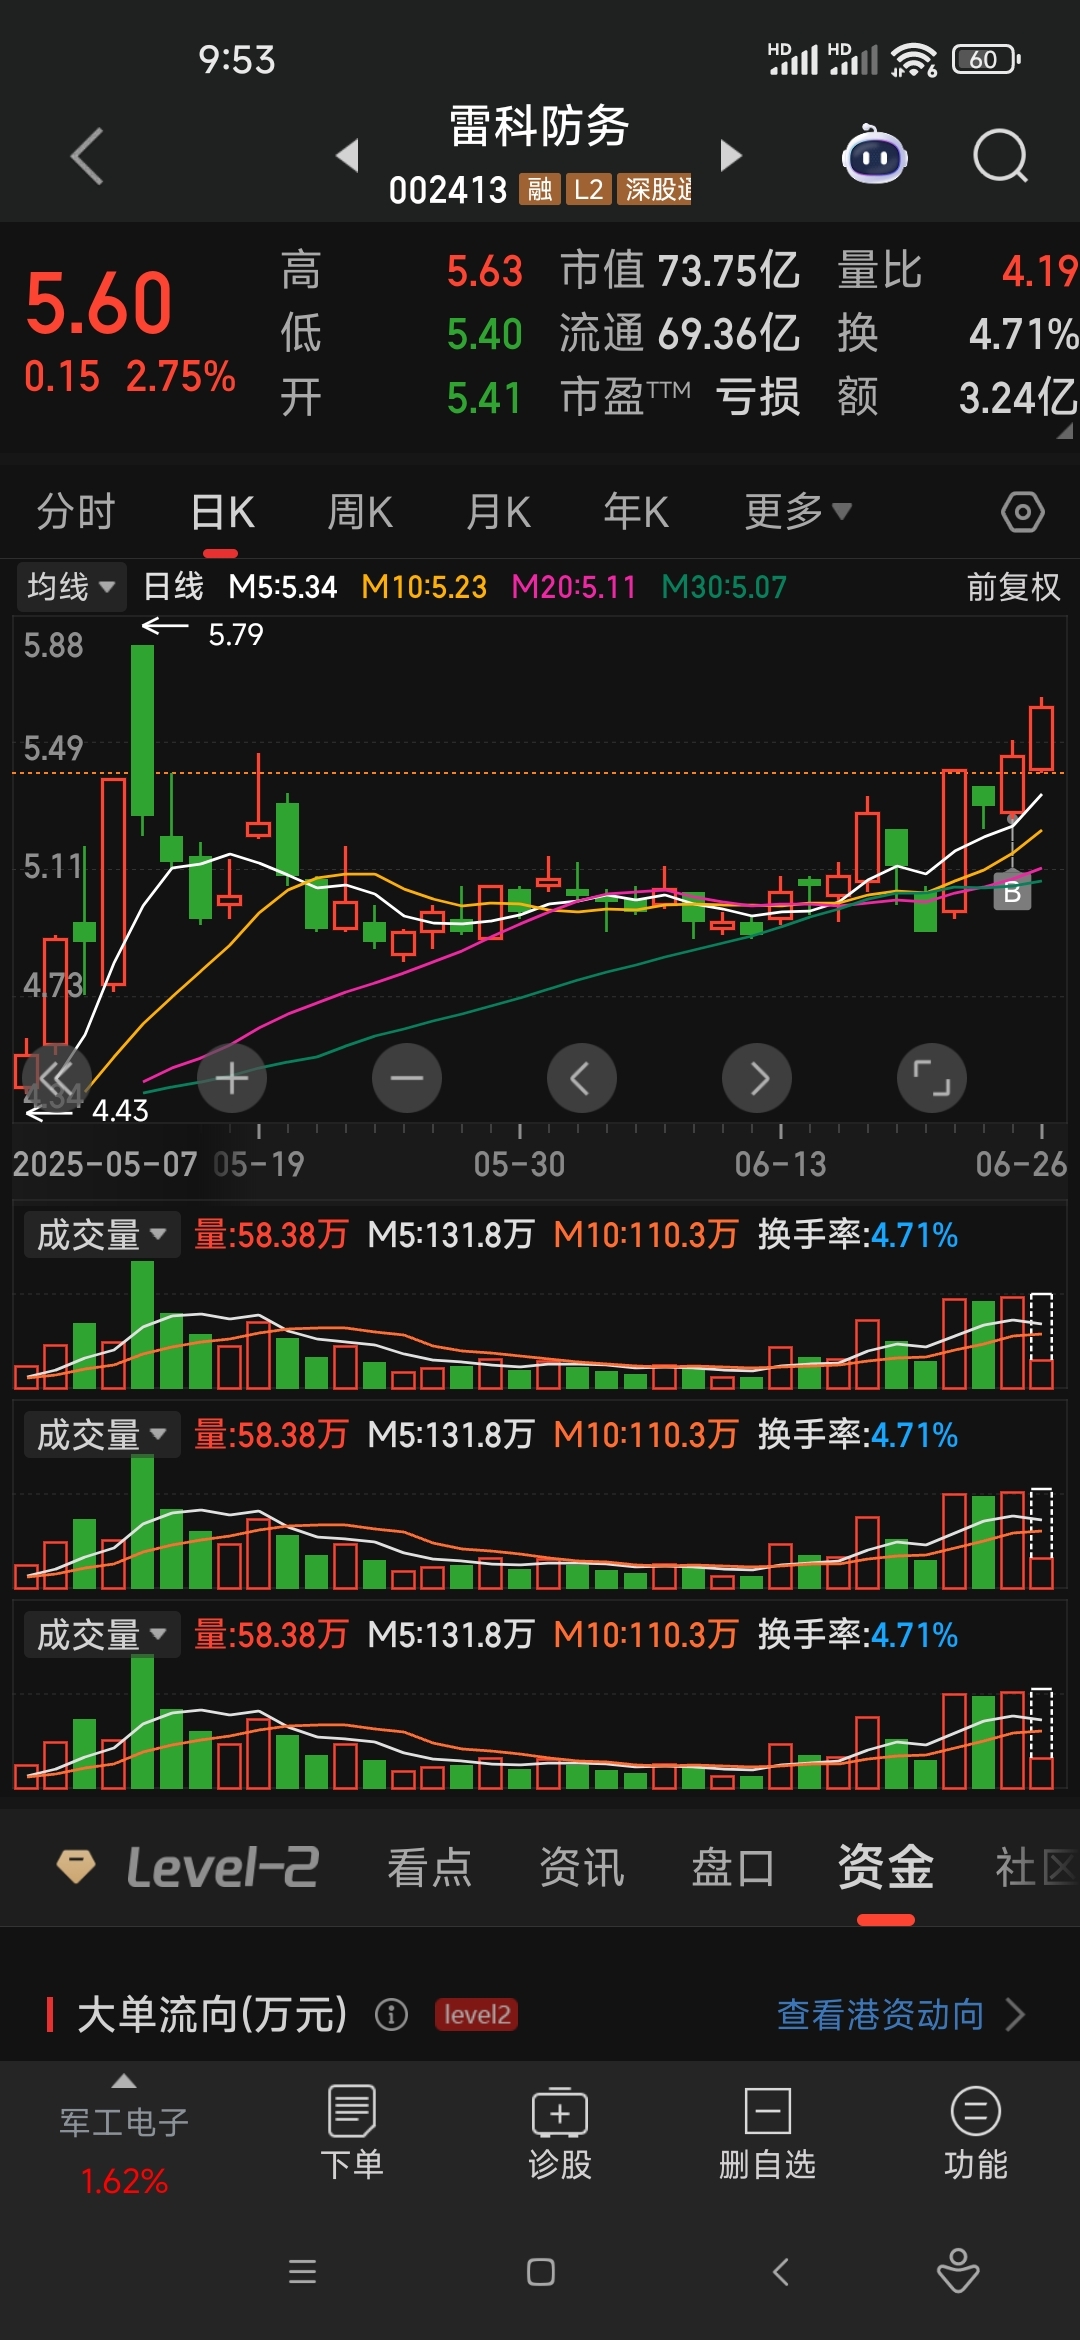Image resolution: width=1080 pixels, height=2340 pixels.
Task: Open the 资讯 news tab
Action: click(581, 1867)
